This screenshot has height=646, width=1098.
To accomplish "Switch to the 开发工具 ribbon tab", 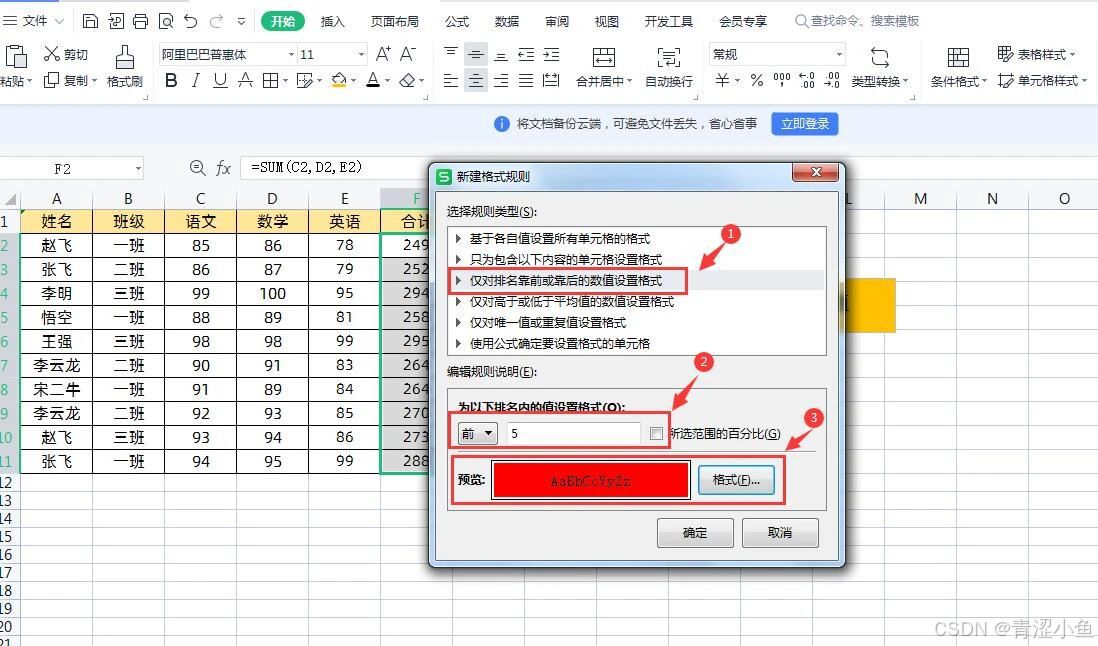I will 669,22.
